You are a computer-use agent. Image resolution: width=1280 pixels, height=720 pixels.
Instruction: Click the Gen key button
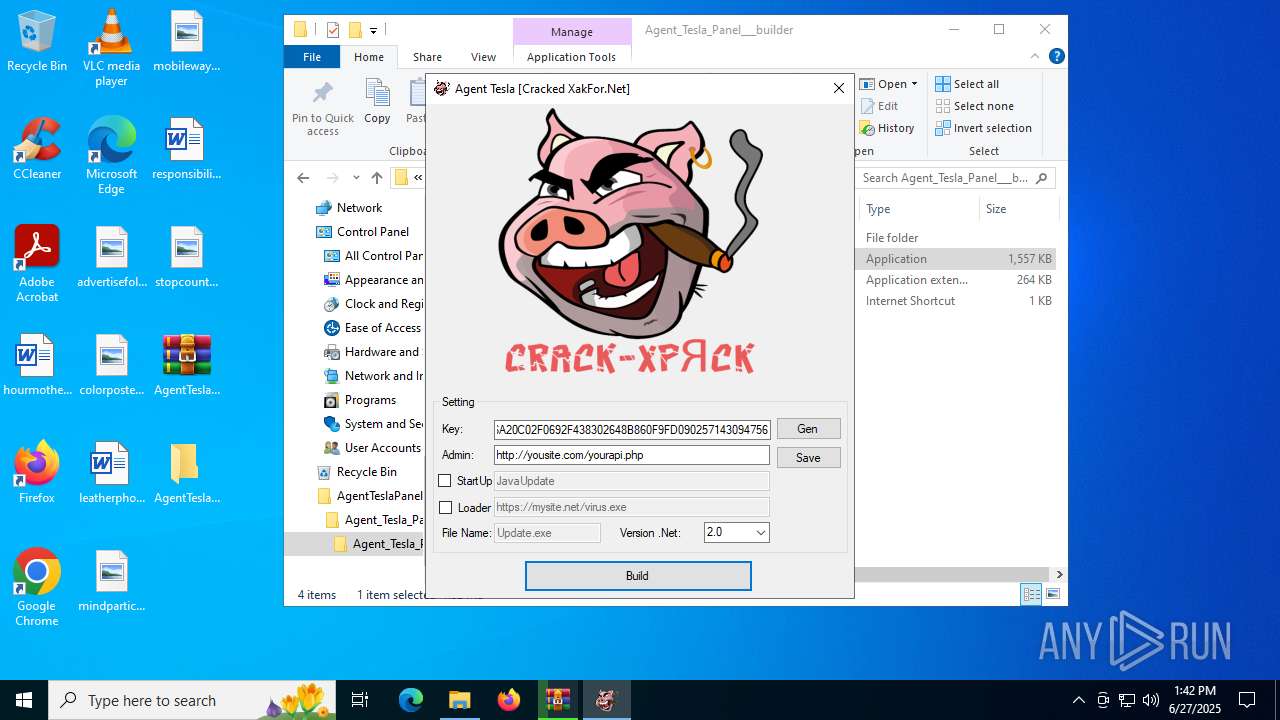[x=808, y=429]
